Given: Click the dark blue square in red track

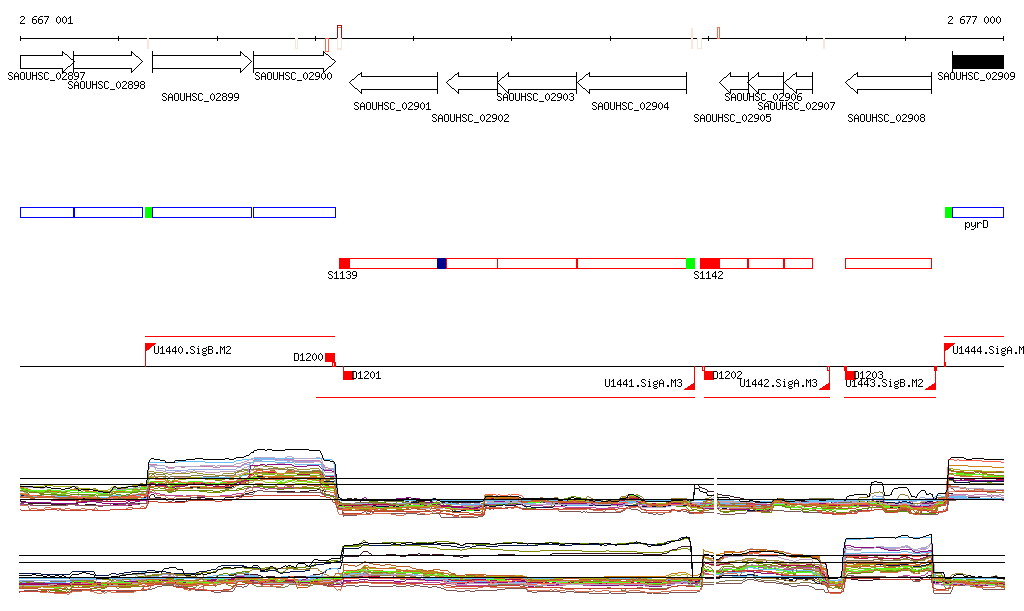Looking at the screenshot, I should pyautogui.click(x=441, y=263).
